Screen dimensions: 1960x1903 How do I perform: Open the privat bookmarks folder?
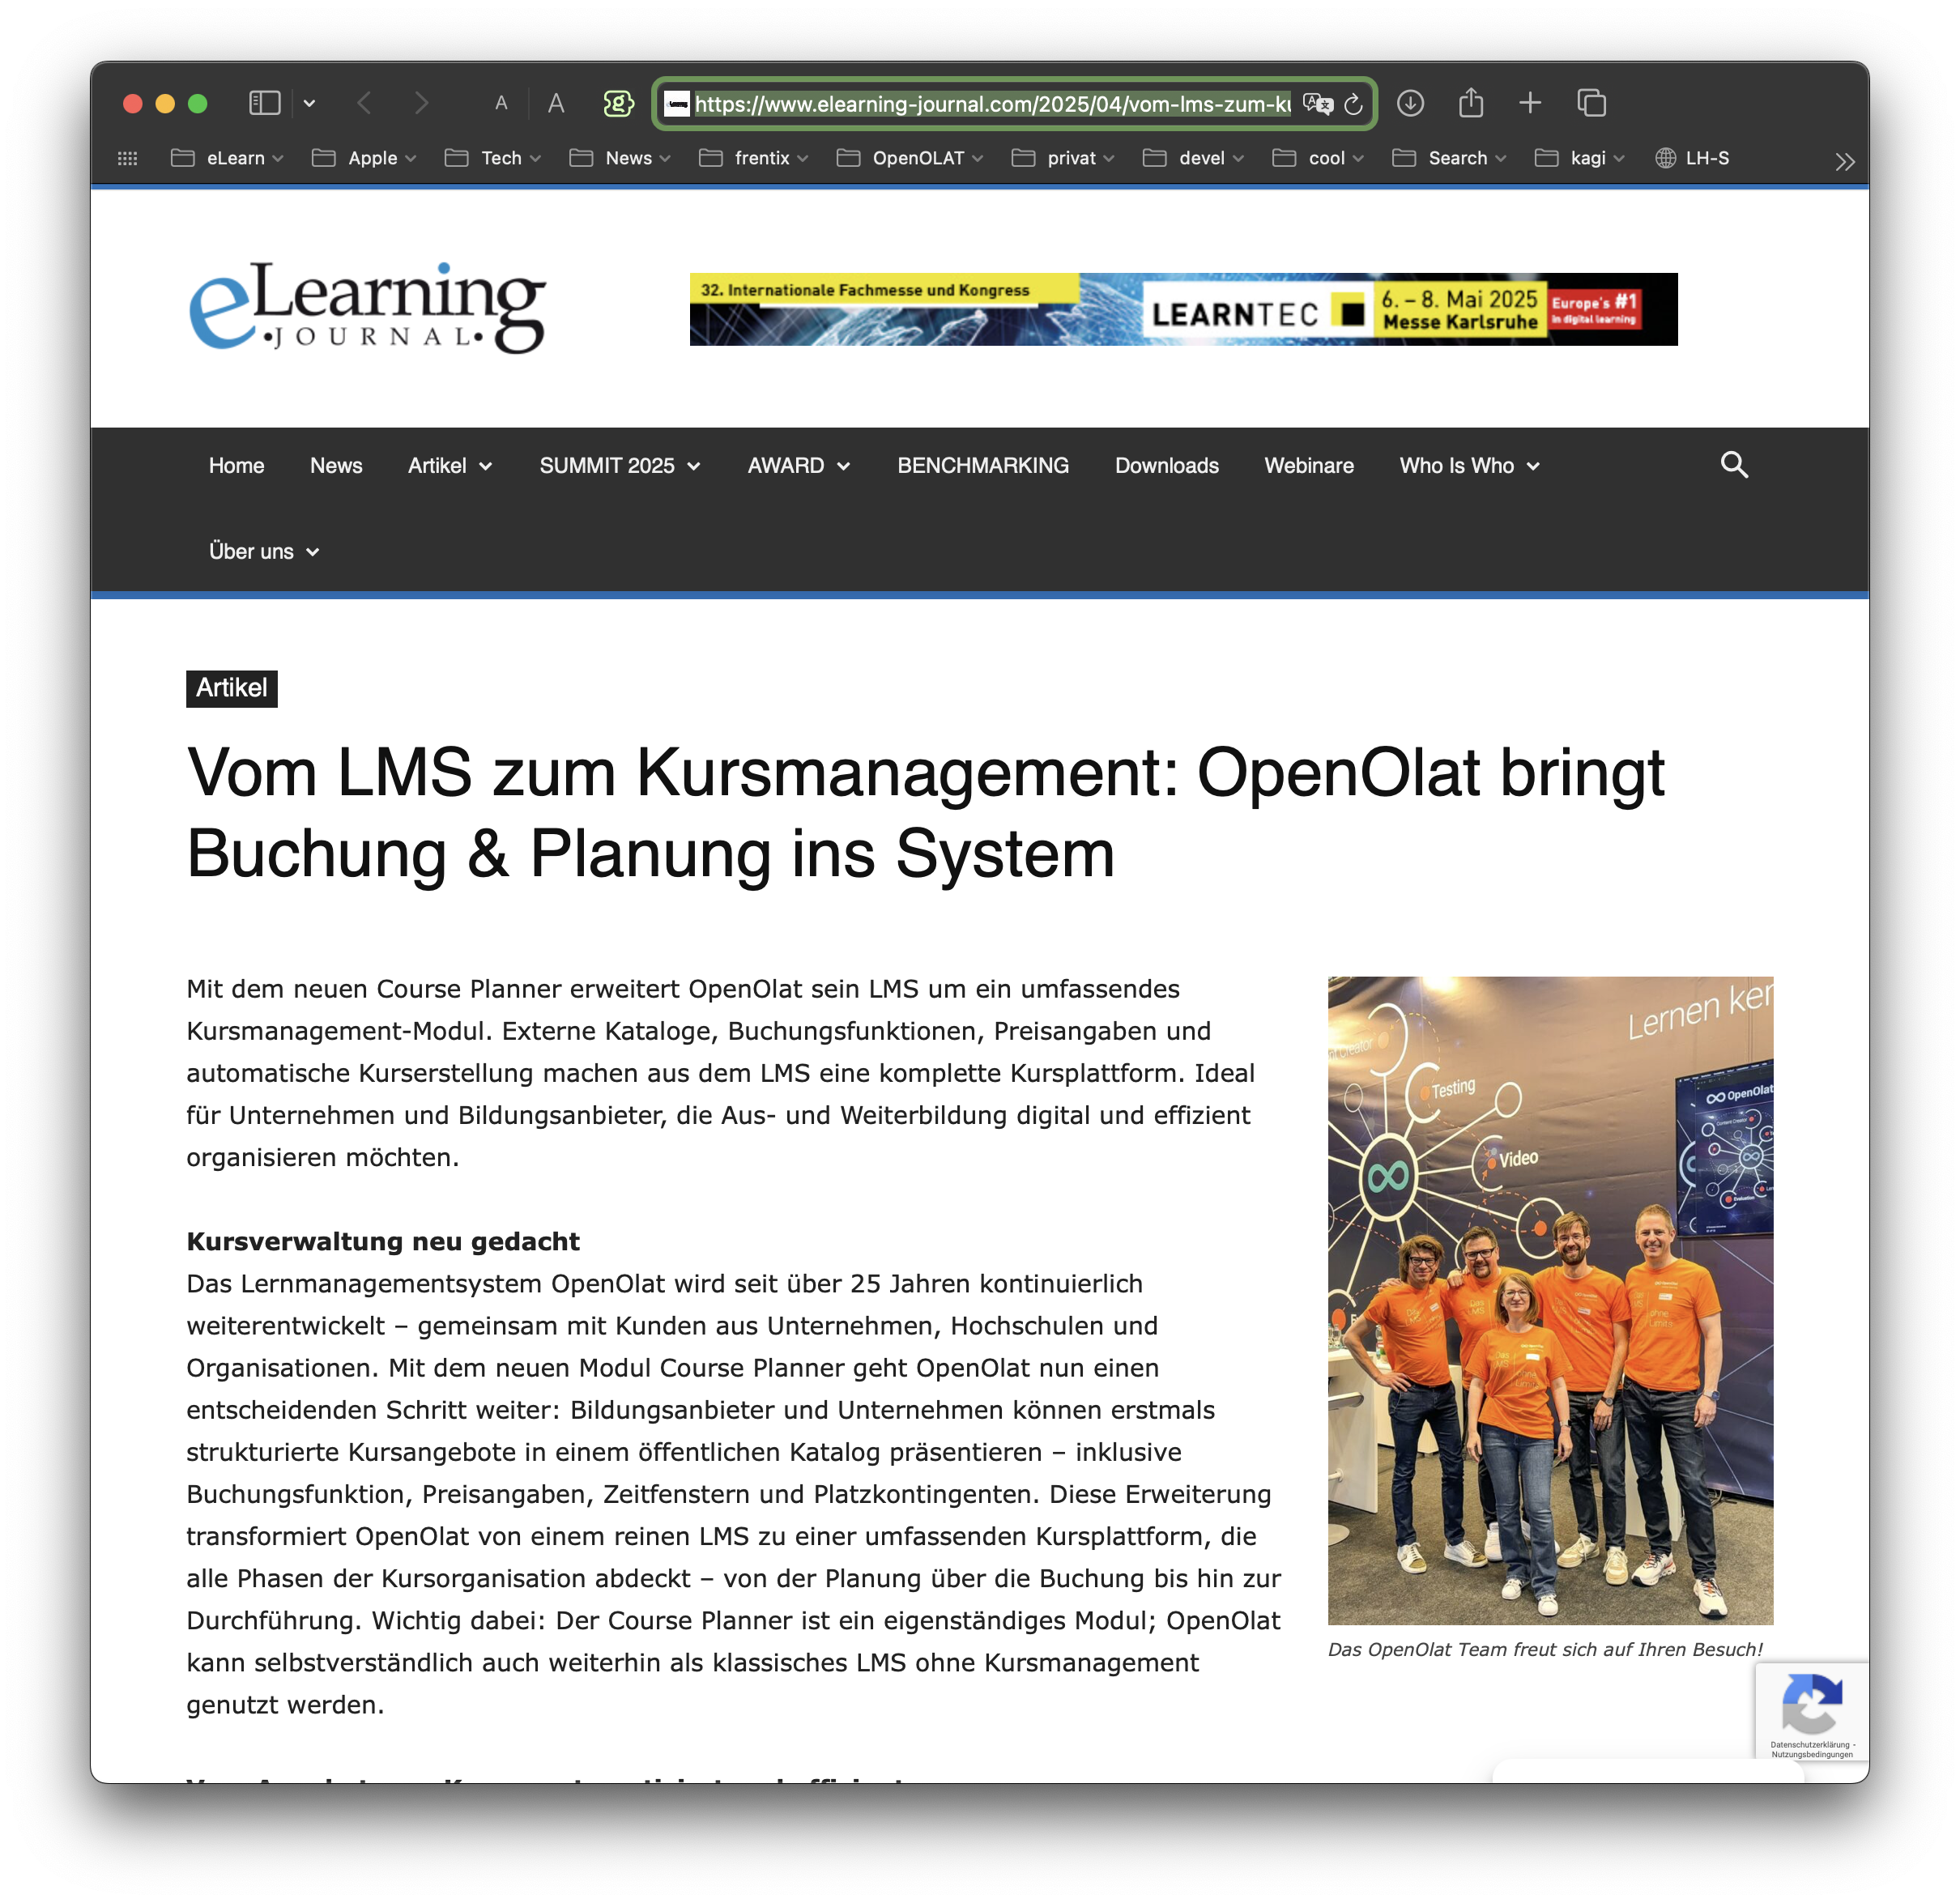click(1063, 158)
